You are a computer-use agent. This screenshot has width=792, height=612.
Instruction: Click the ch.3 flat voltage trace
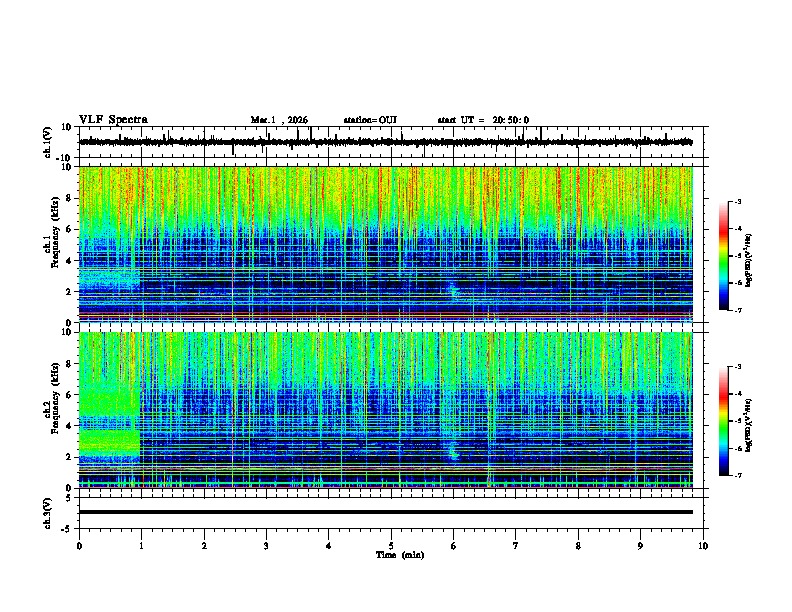point(386,512)
